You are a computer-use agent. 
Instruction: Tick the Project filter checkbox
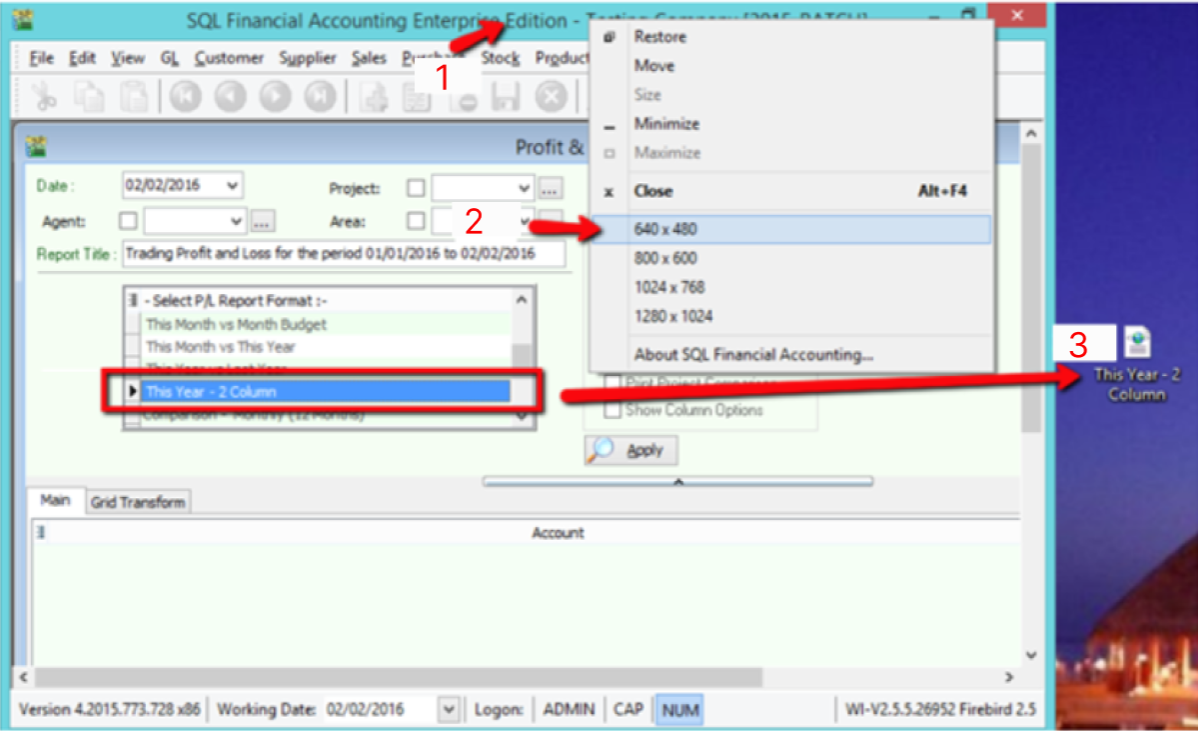point(416,188)
